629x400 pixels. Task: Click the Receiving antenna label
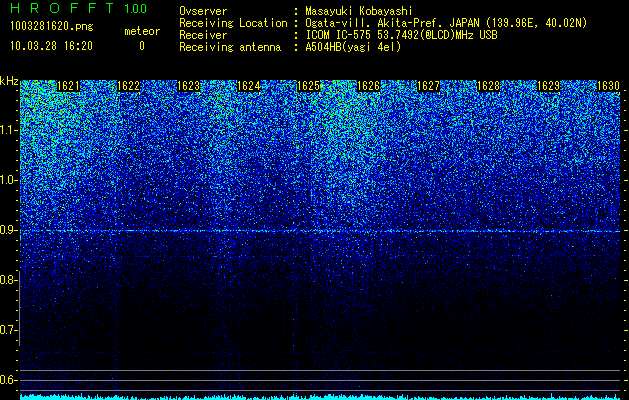(x=230, y=47)
